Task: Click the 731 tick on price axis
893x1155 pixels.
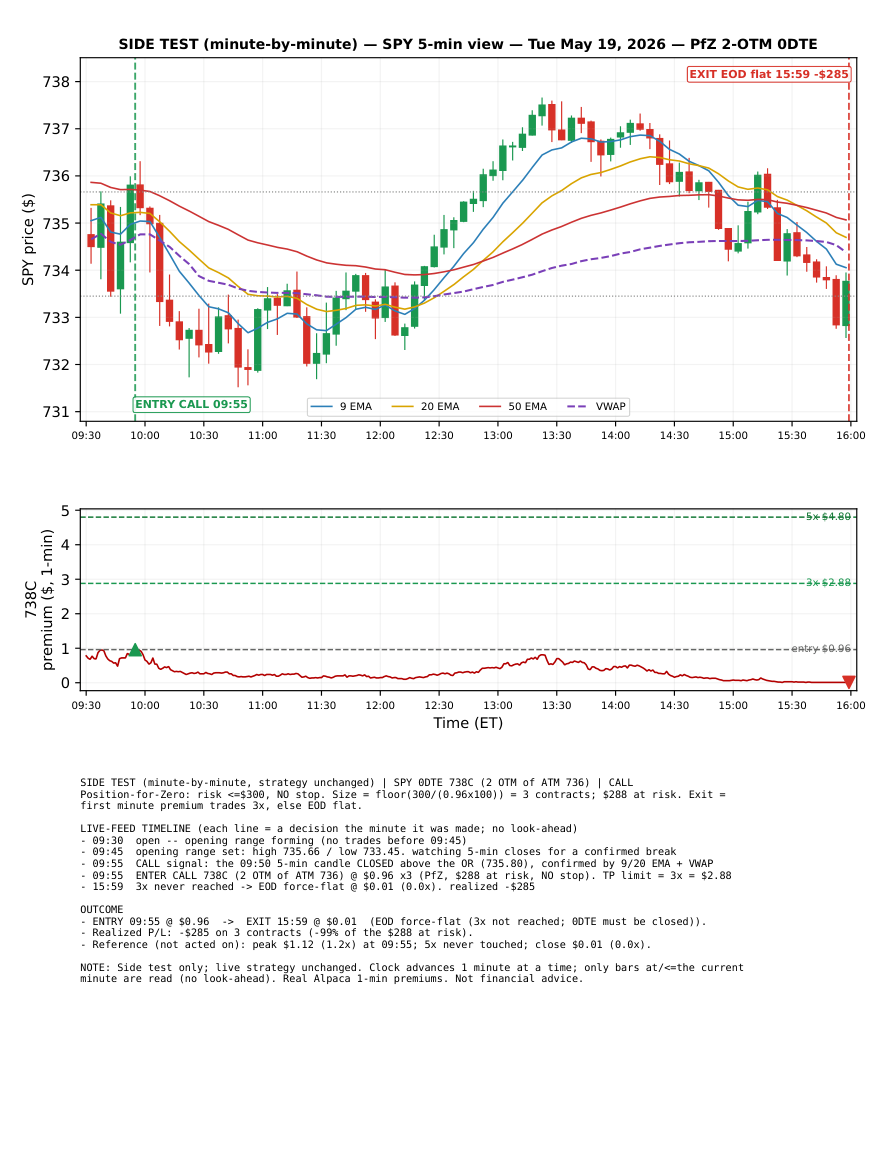Action: click(x=56, y=412)
